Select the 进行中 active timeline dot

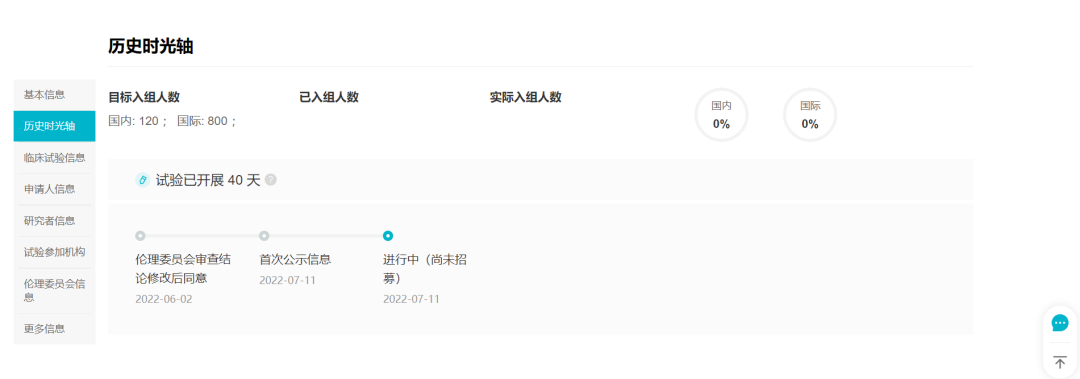click(x=388, y=236)
